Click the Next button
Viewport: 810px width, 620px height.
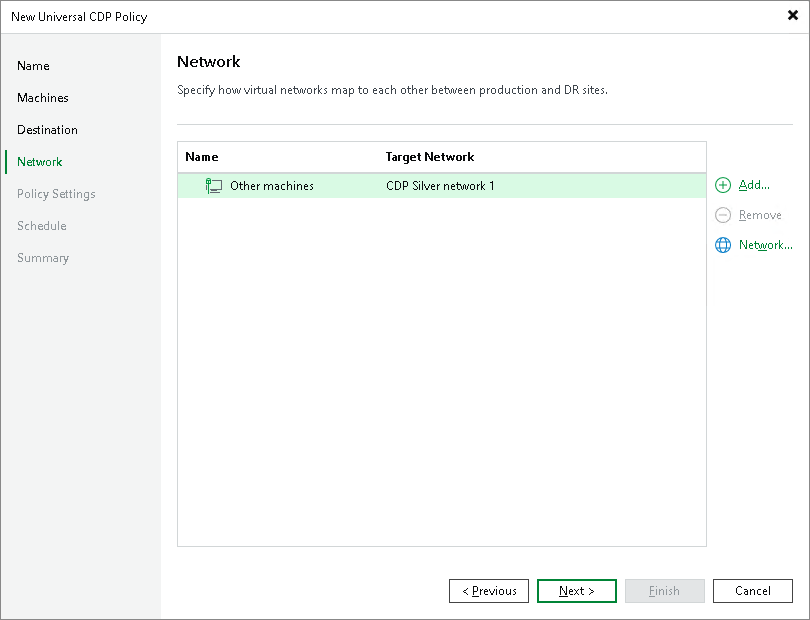click(x=577, y=591)
